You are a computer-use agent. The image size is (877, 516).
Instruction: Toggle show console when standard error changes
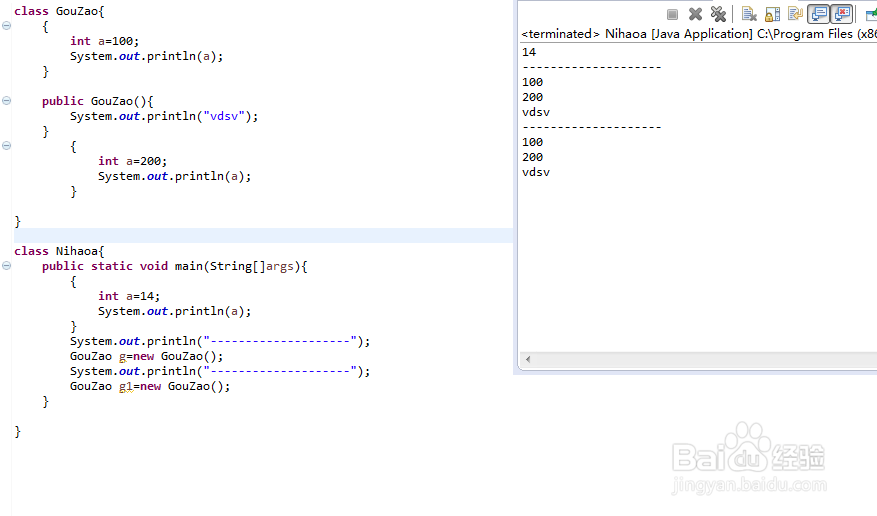coord(842,14)
